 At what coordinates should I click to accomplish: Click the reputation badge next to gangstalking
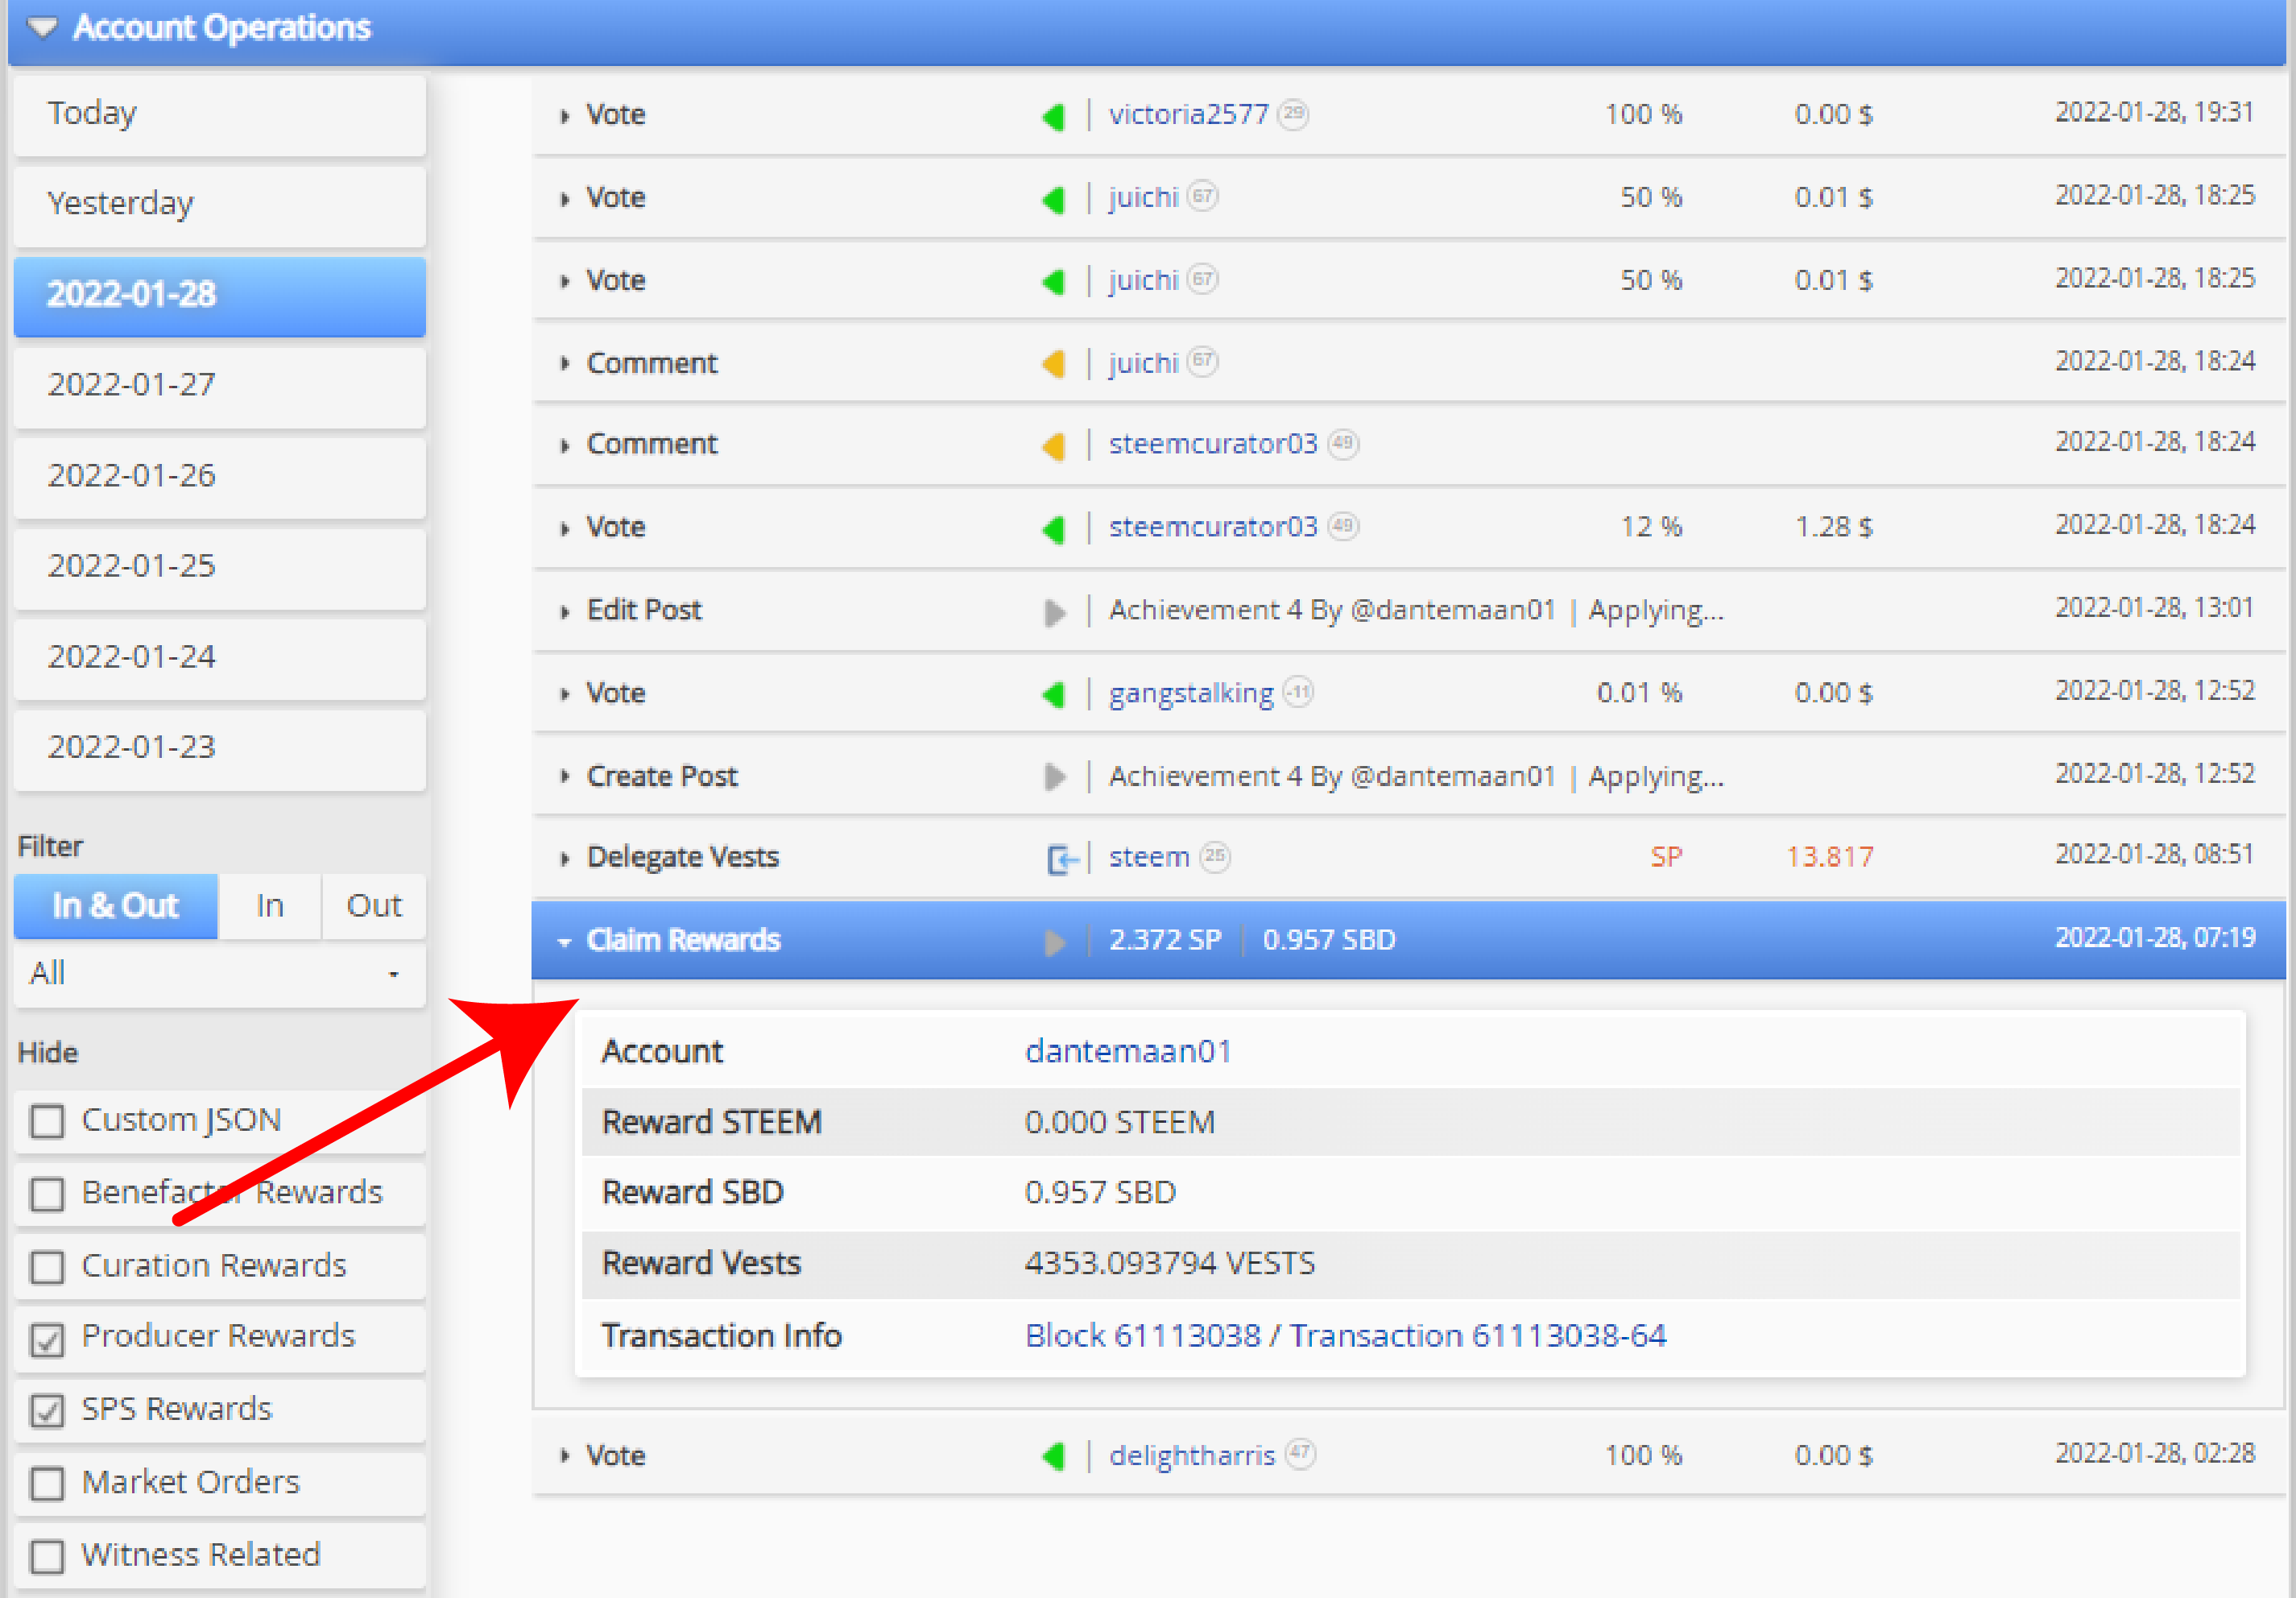pyautogui.click(x=1298, y=691)
